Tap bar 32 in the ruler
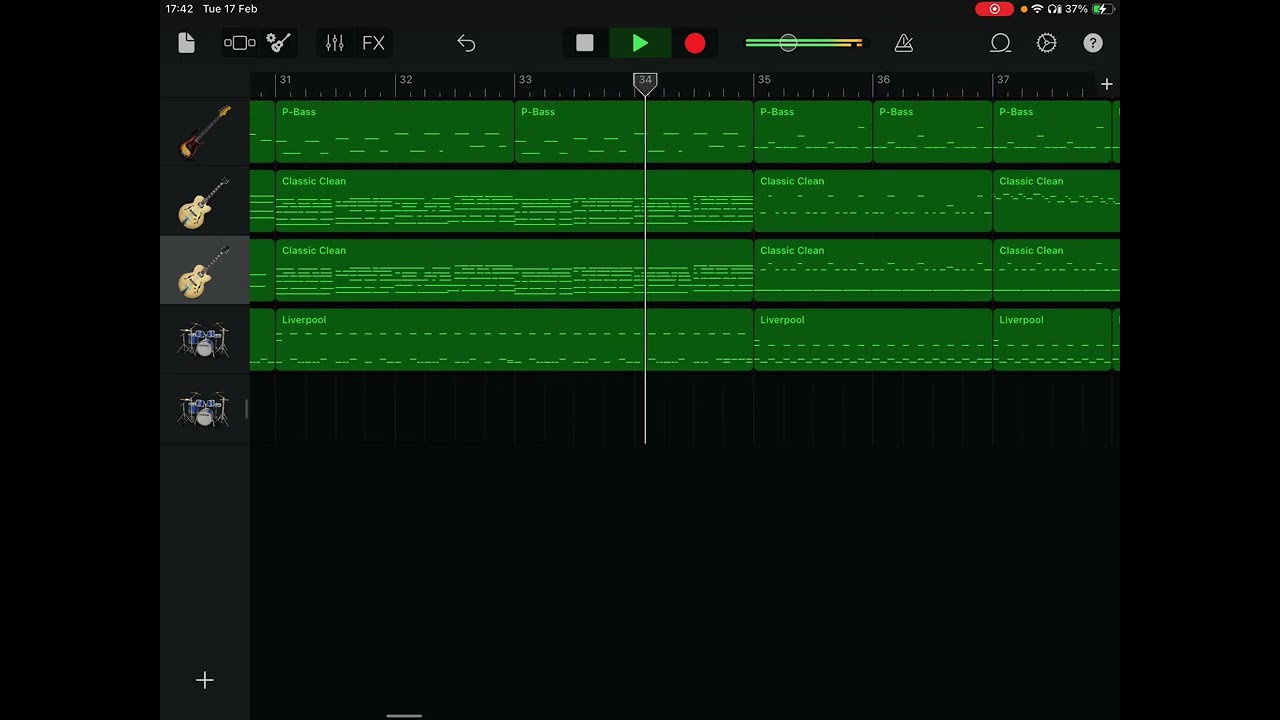The width and height of the screenshot is (1280, 720). pyautogui.click(x=405, y=80)
